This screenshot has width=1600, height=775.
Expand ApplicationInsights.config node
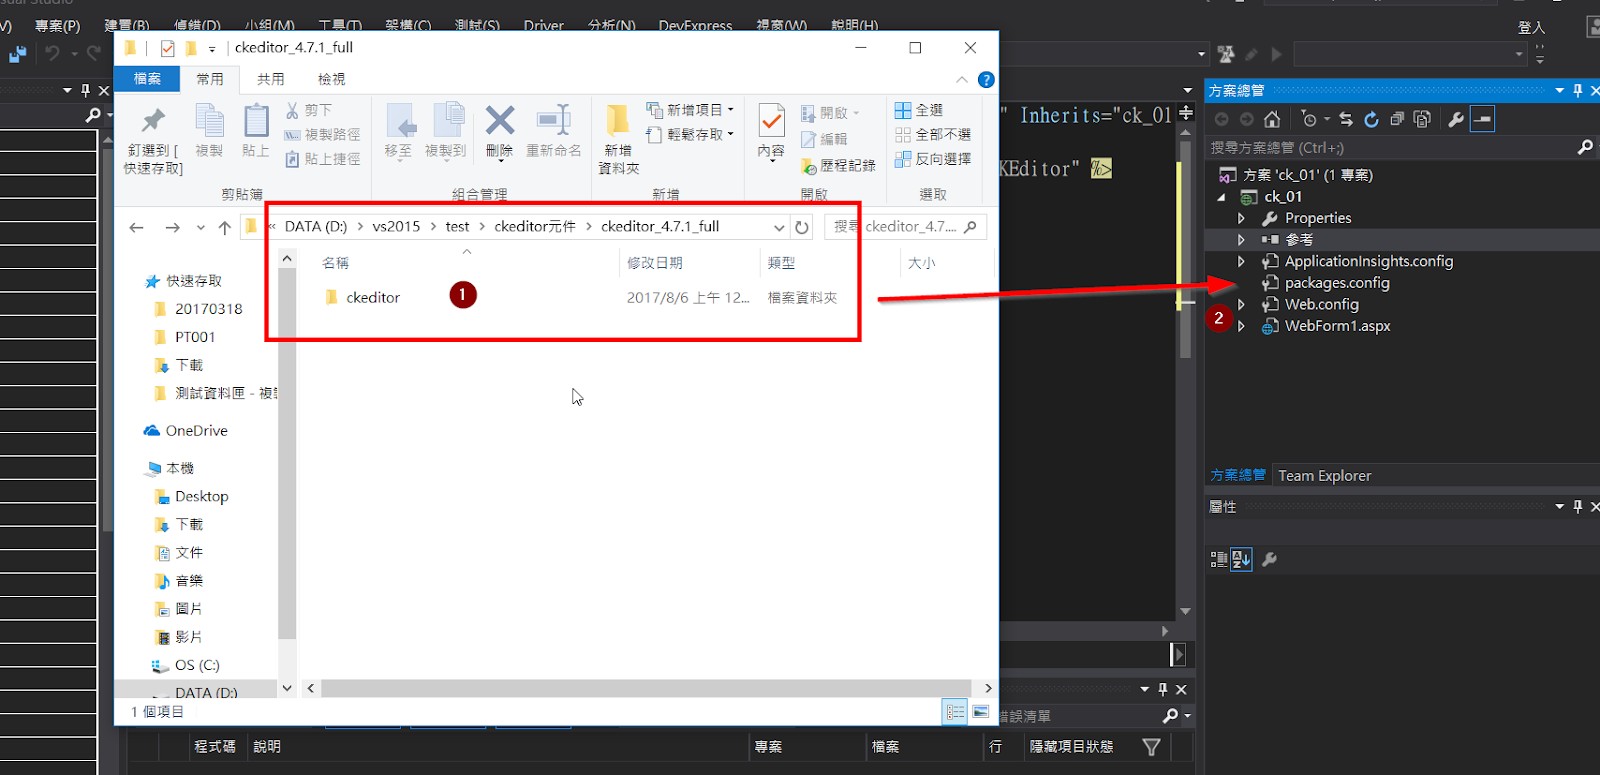pos(1241,261)
